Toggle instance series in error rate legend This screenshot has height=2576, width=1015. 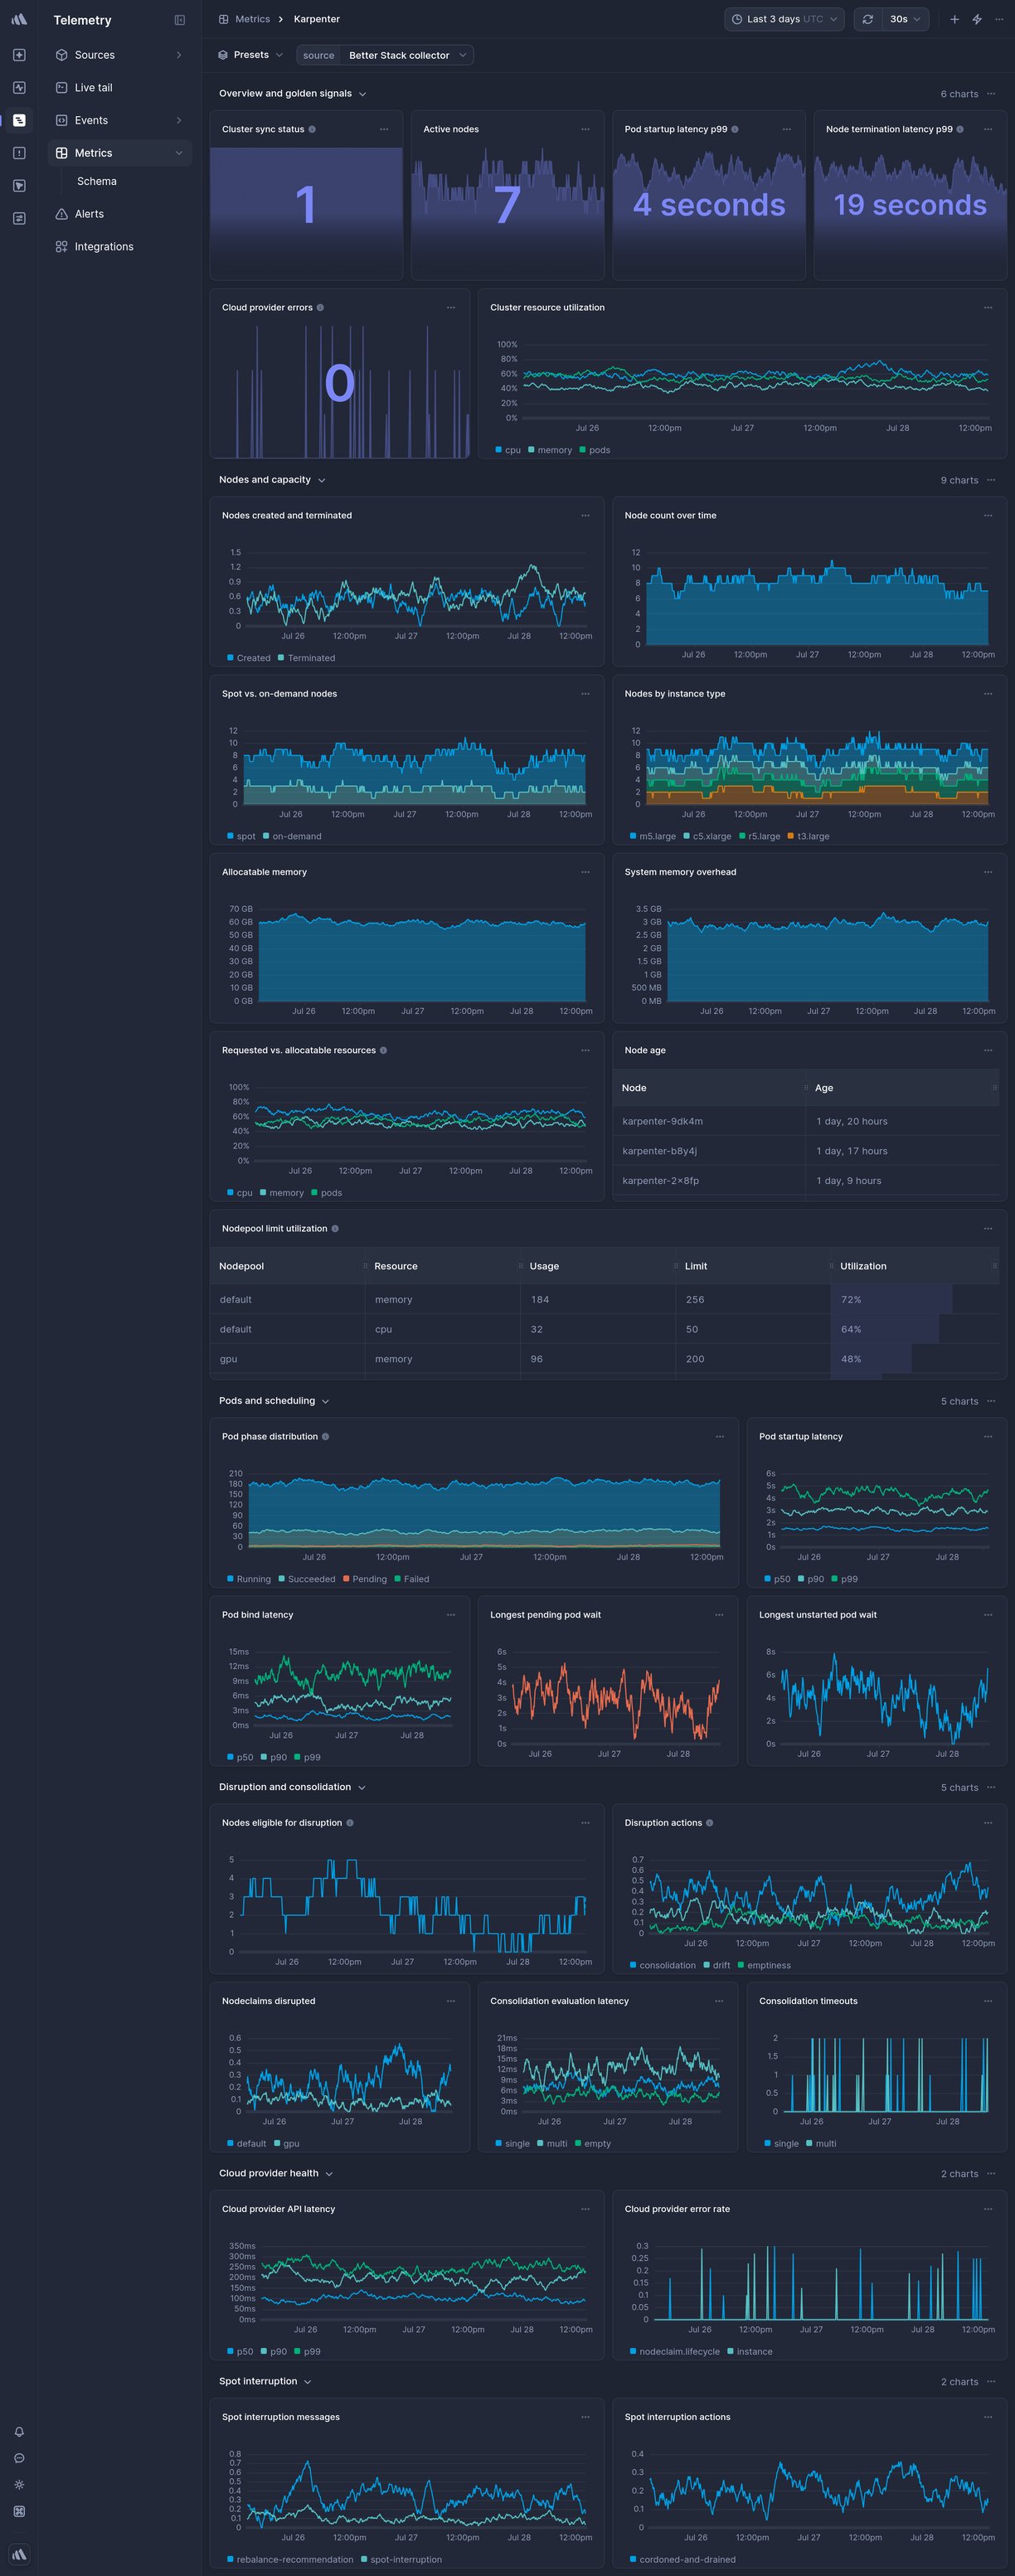click(750, 2351)
